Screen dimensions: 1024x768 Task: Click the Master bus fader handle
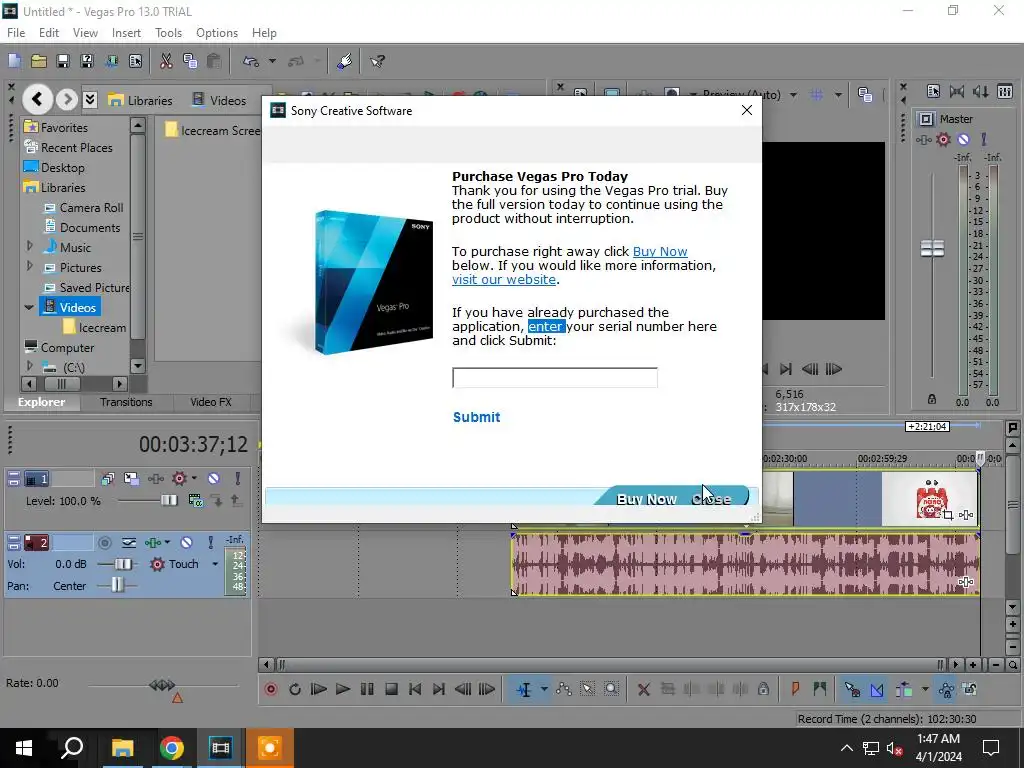click(932, 248)
